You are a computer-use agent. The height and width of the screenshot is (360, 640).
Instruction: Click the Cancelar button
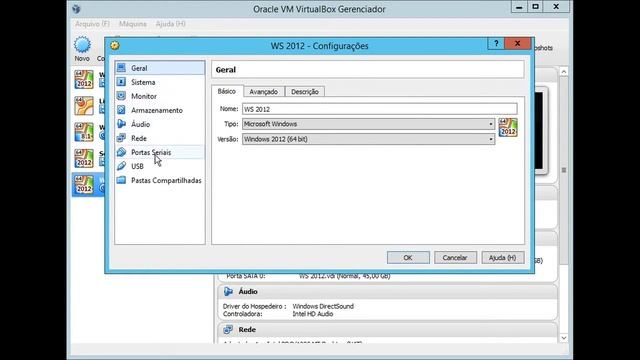455,258
